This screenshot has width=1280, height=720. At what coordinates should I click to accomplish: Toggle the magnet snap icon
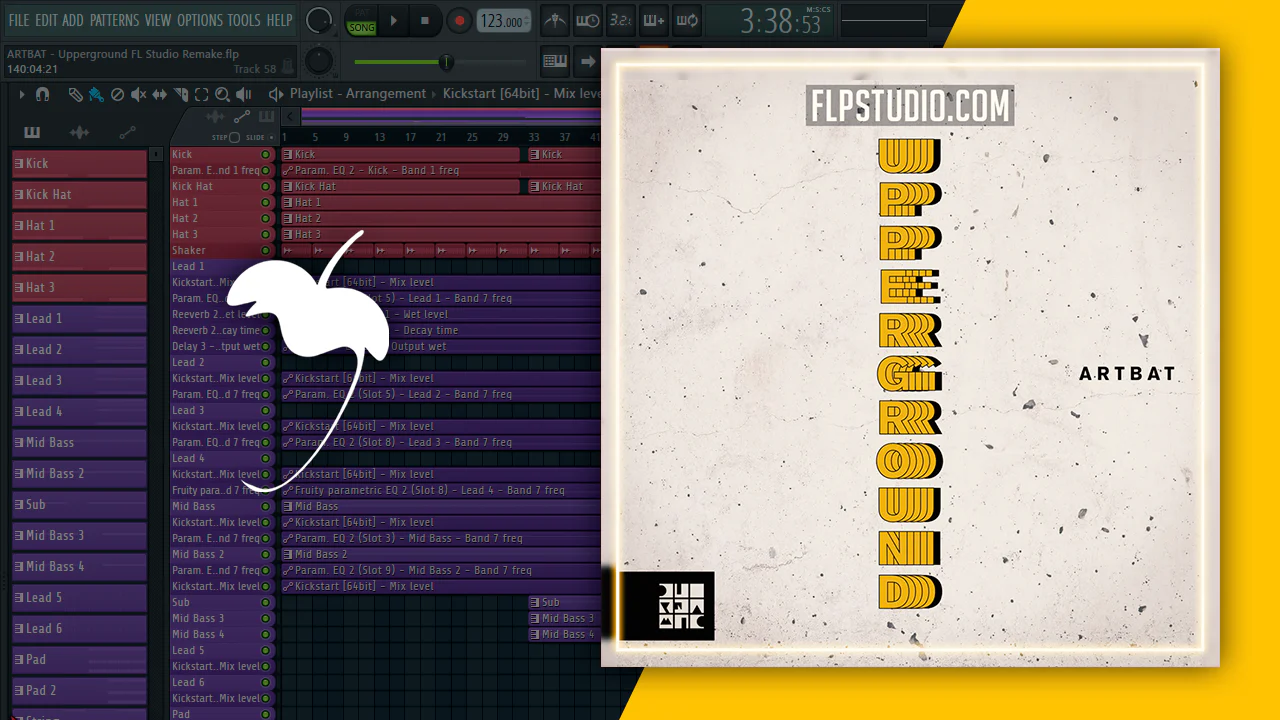pyautogui.click(x=42, y=94)
